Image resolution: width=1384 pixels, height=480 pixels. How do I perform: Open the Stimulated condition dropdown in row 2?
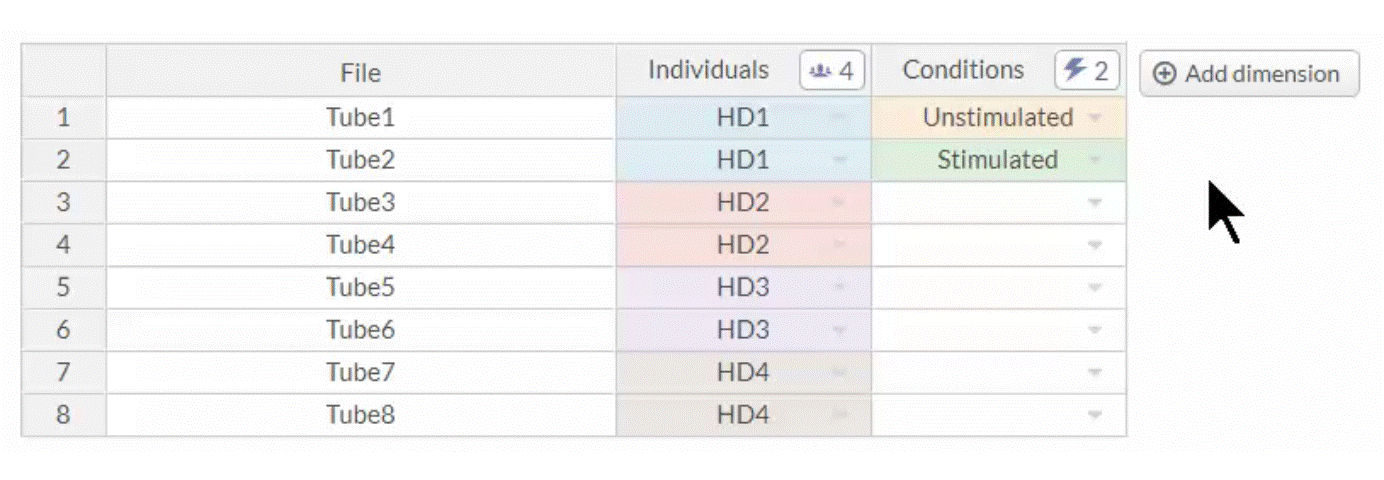tap(1095, 160)
